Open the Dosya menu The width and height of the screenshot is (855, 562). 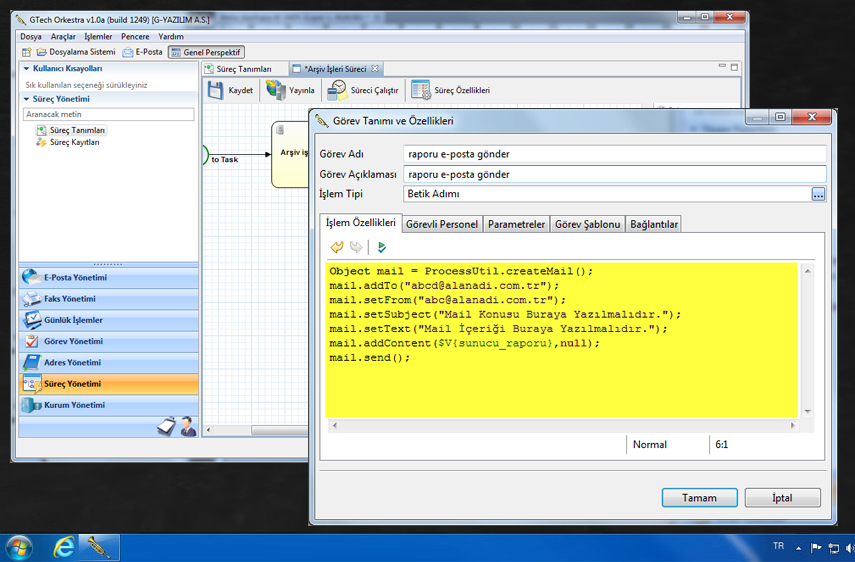click(x=31, y=37)
